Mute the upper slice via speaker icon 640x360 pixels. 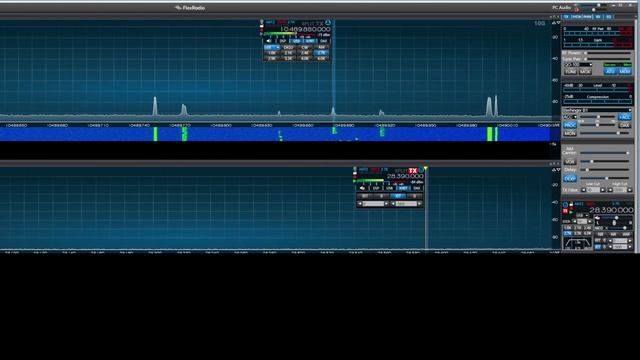pyautogui.click(x=269, y=41)
